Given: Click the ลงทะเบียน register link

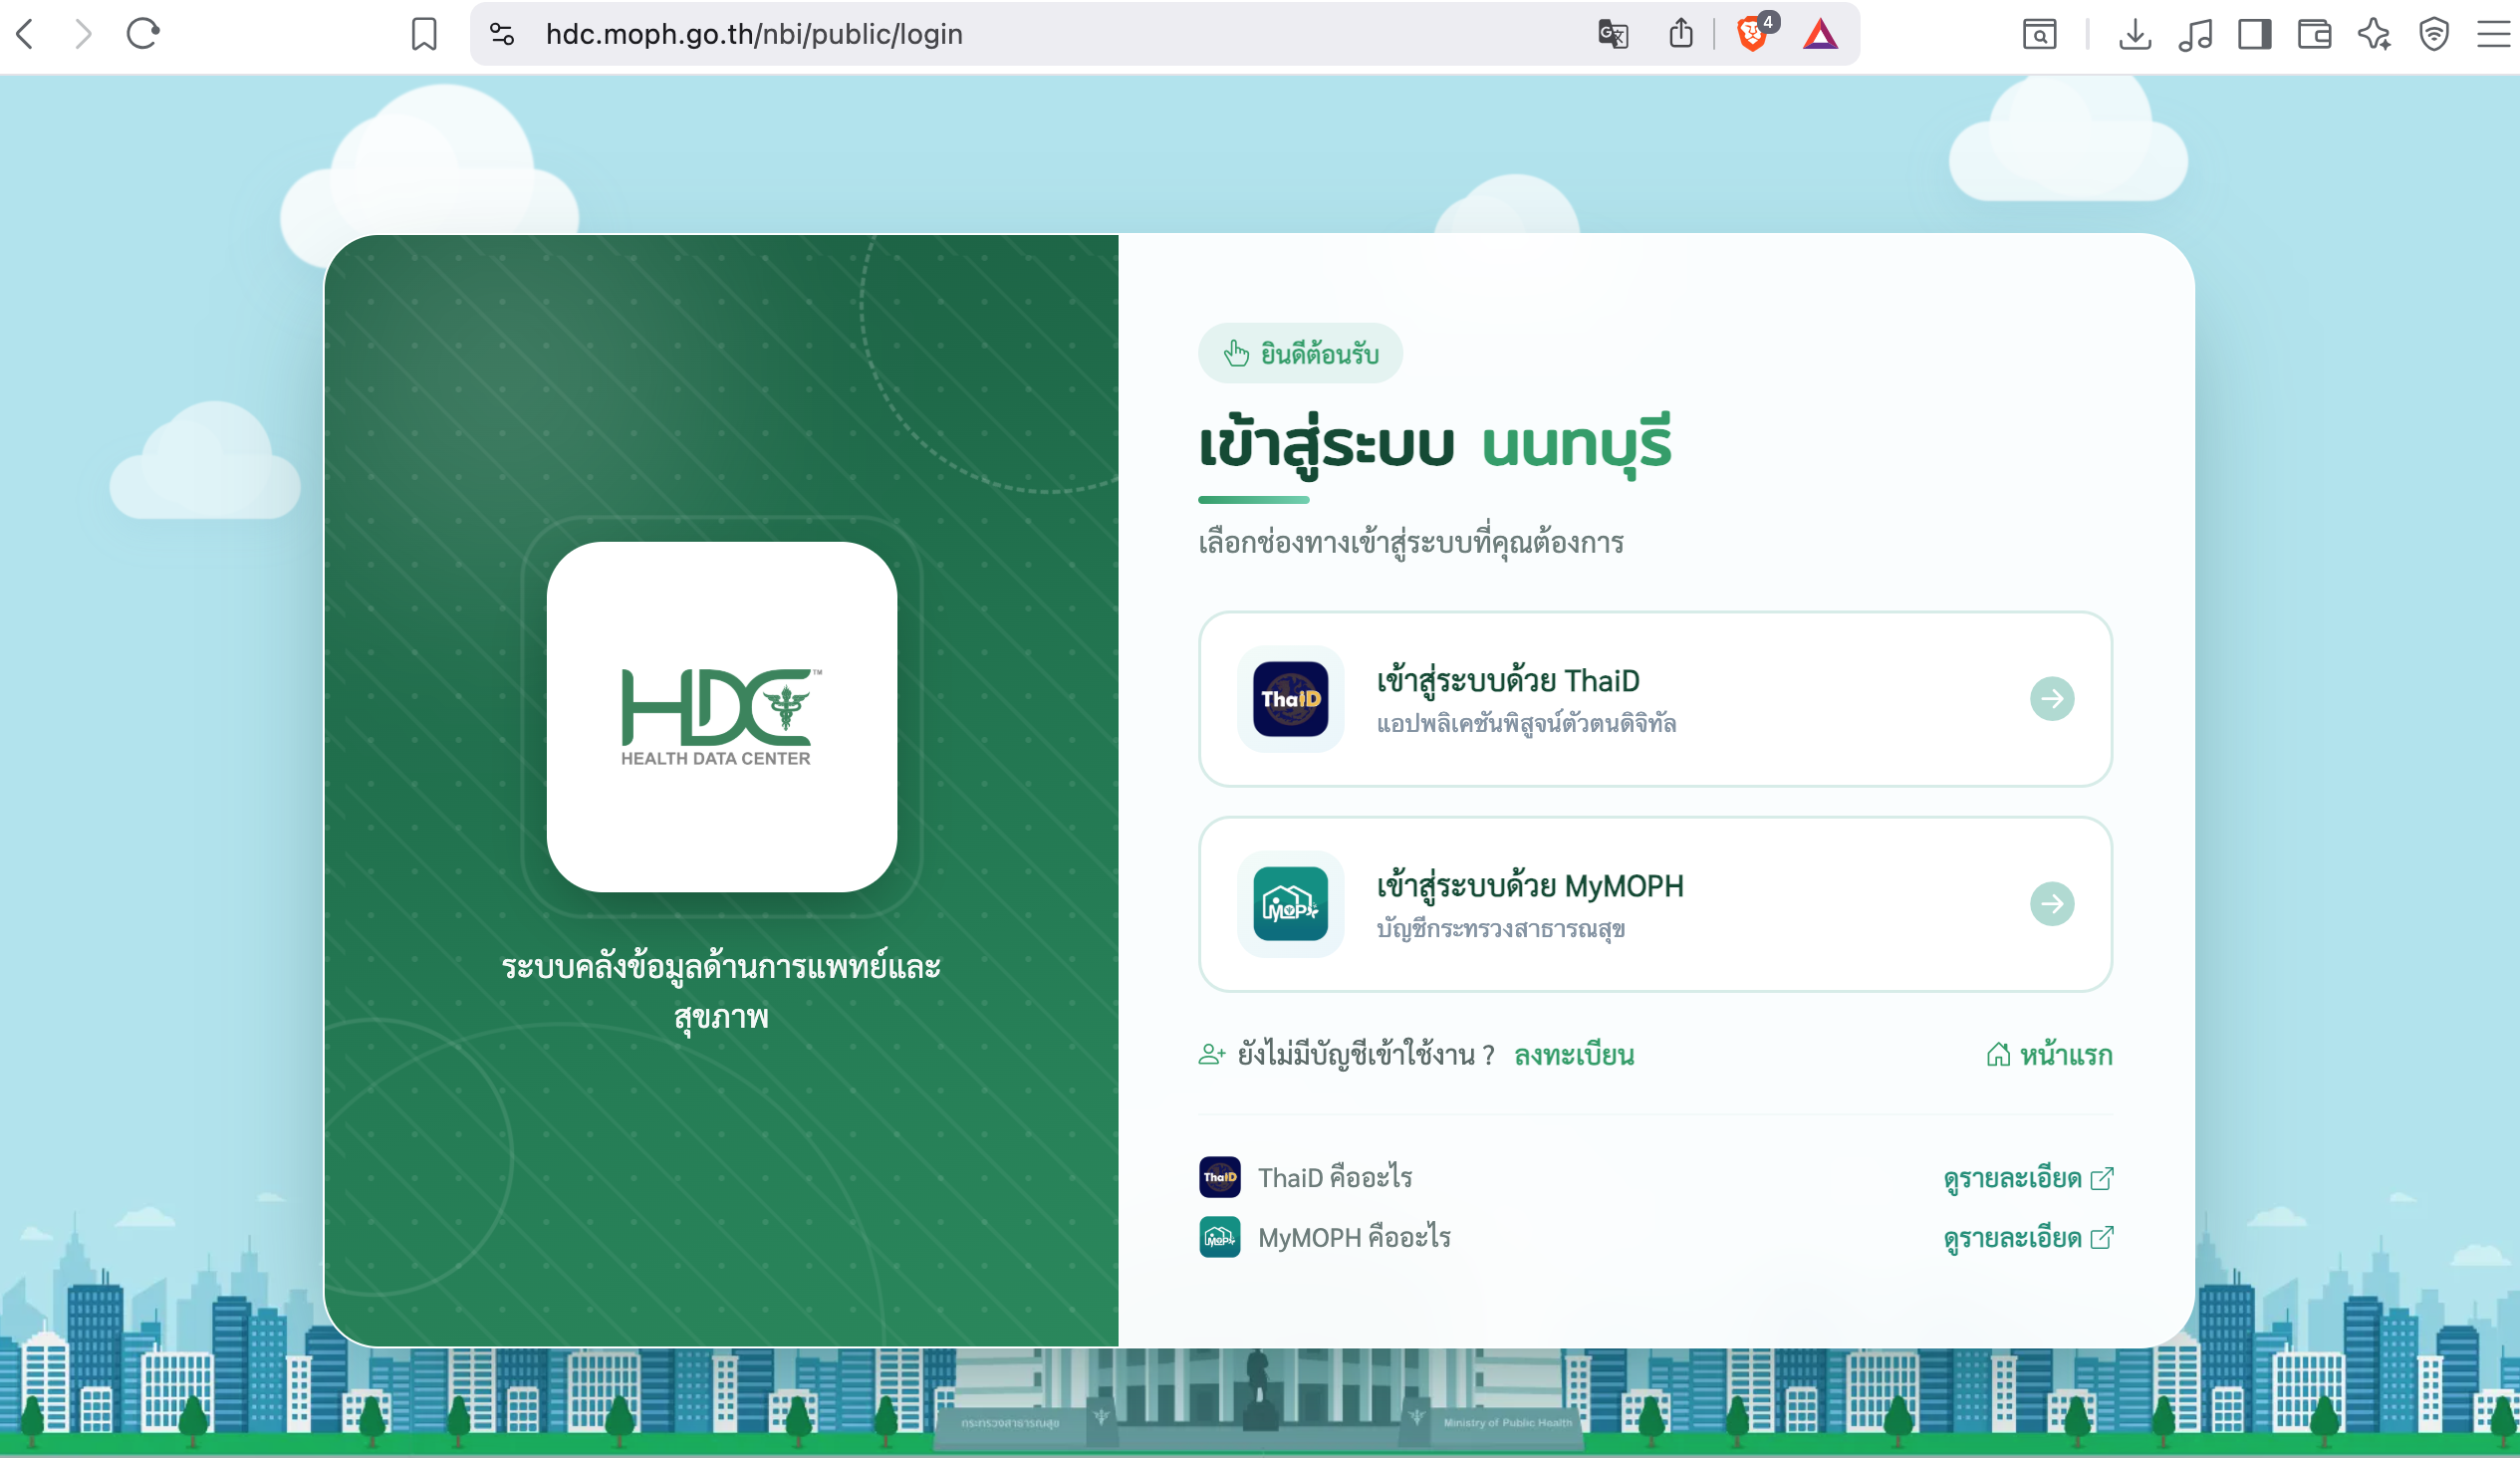Looking at the screenshot, I should pyautogui.click(x=1574, y=1055).
